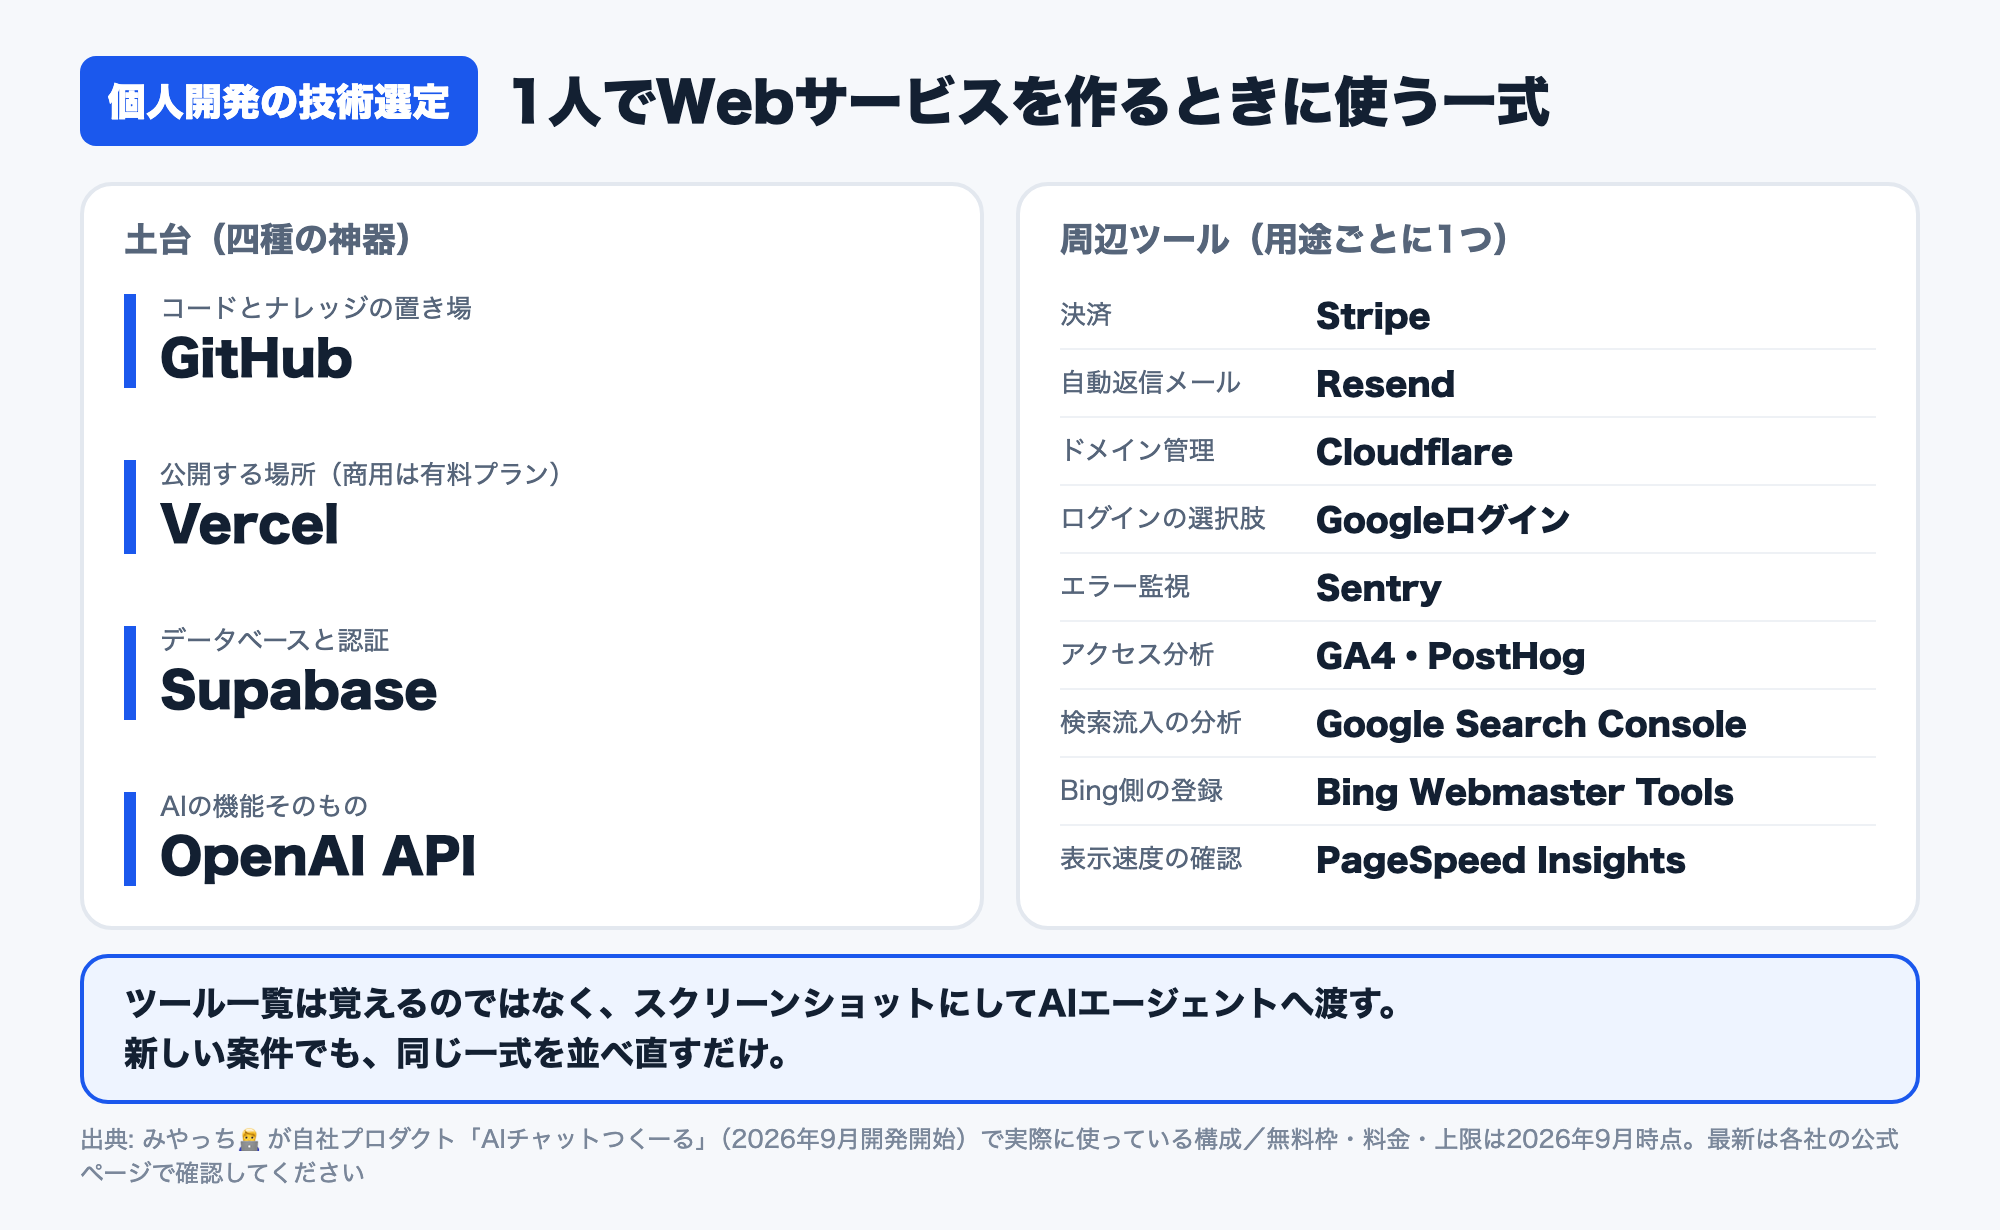
Task: Click the Bing側の登録 row label
Action: (1142, 791)
